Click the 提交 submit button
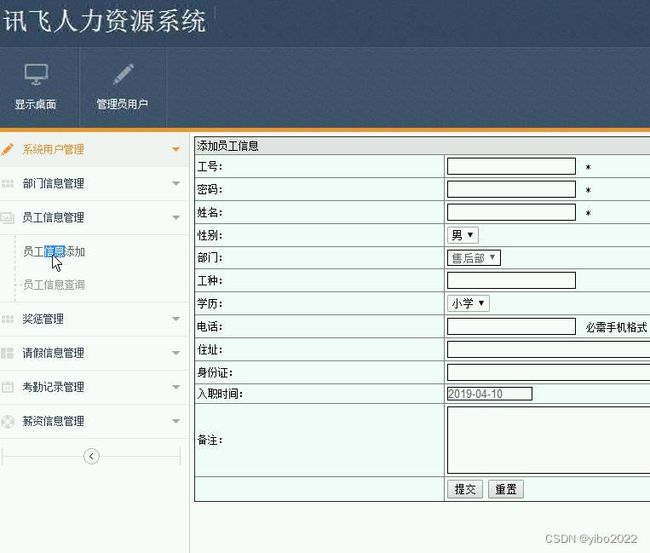650x553 pixels. click(465, 490)
